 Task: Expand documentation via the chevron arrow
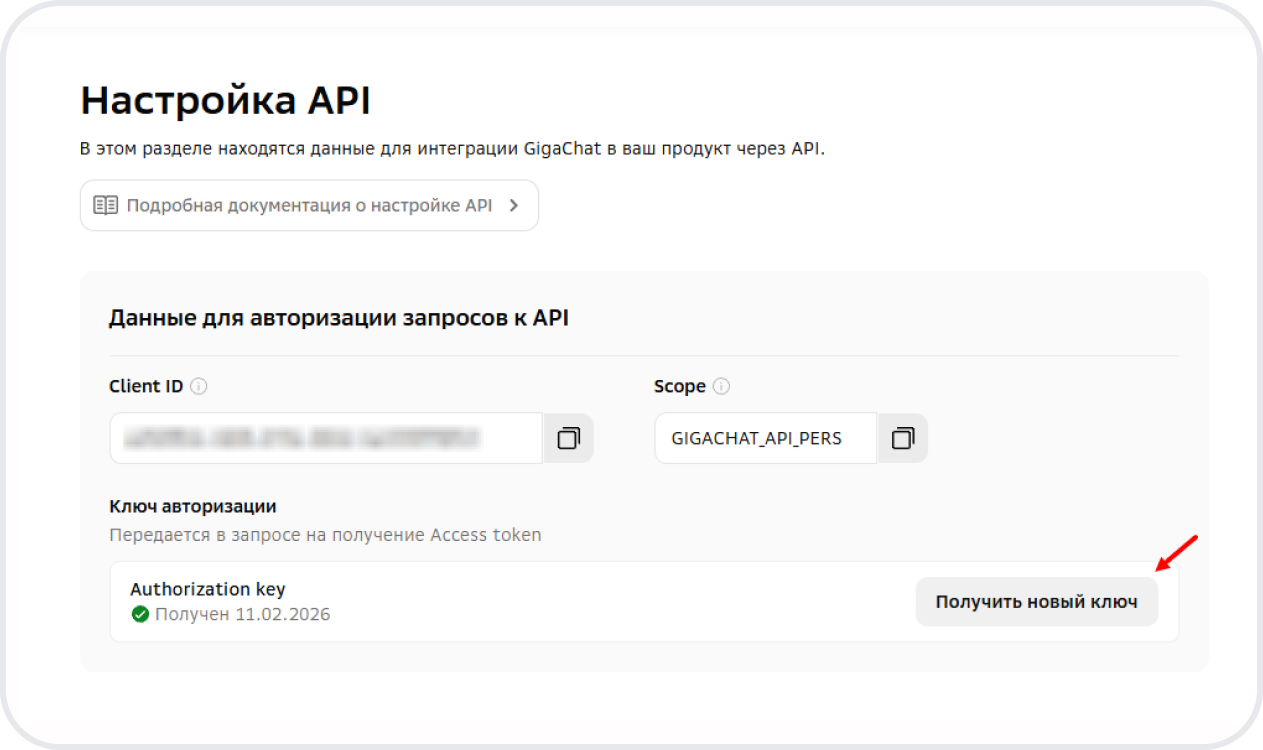pos(514,205)
